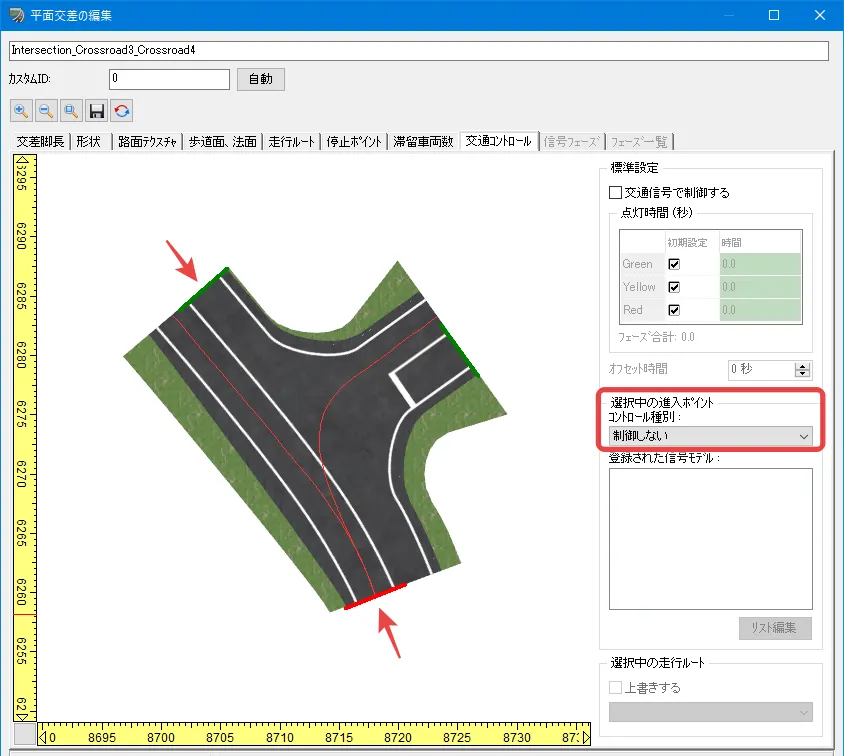Click the save floppy disk icon
The width and height of the screenshot is (844, 756).
(x=97, y=110)
